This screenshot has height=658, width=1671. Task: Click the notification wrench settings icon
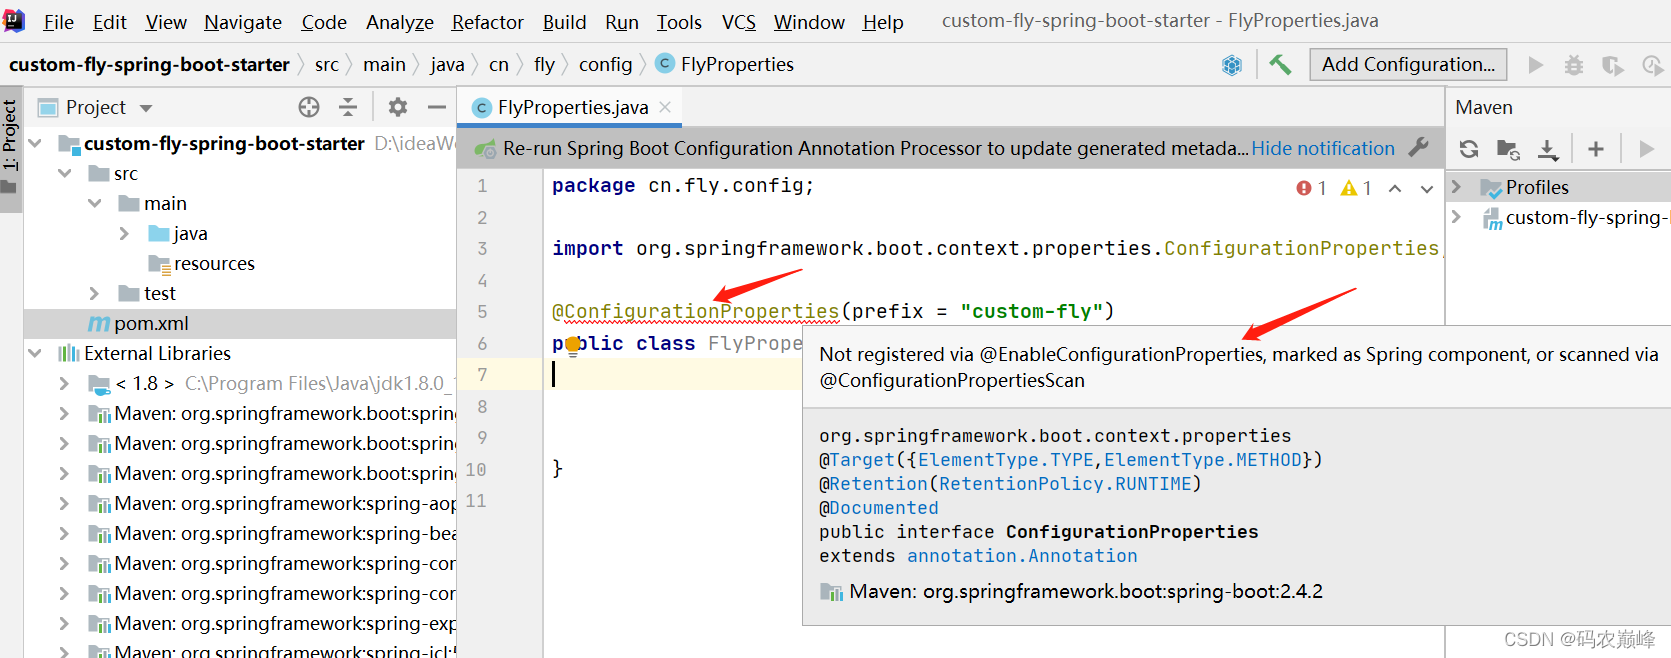(1418, 148)
